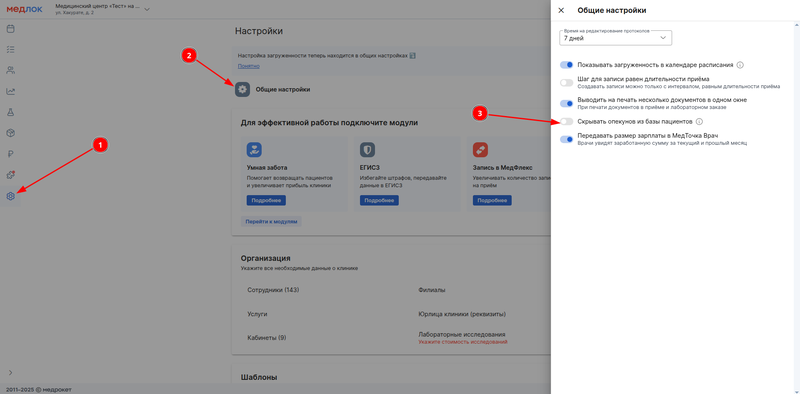Click 'Перейти к модулям' button
800x394 pixels.
(x=271, y=221)
